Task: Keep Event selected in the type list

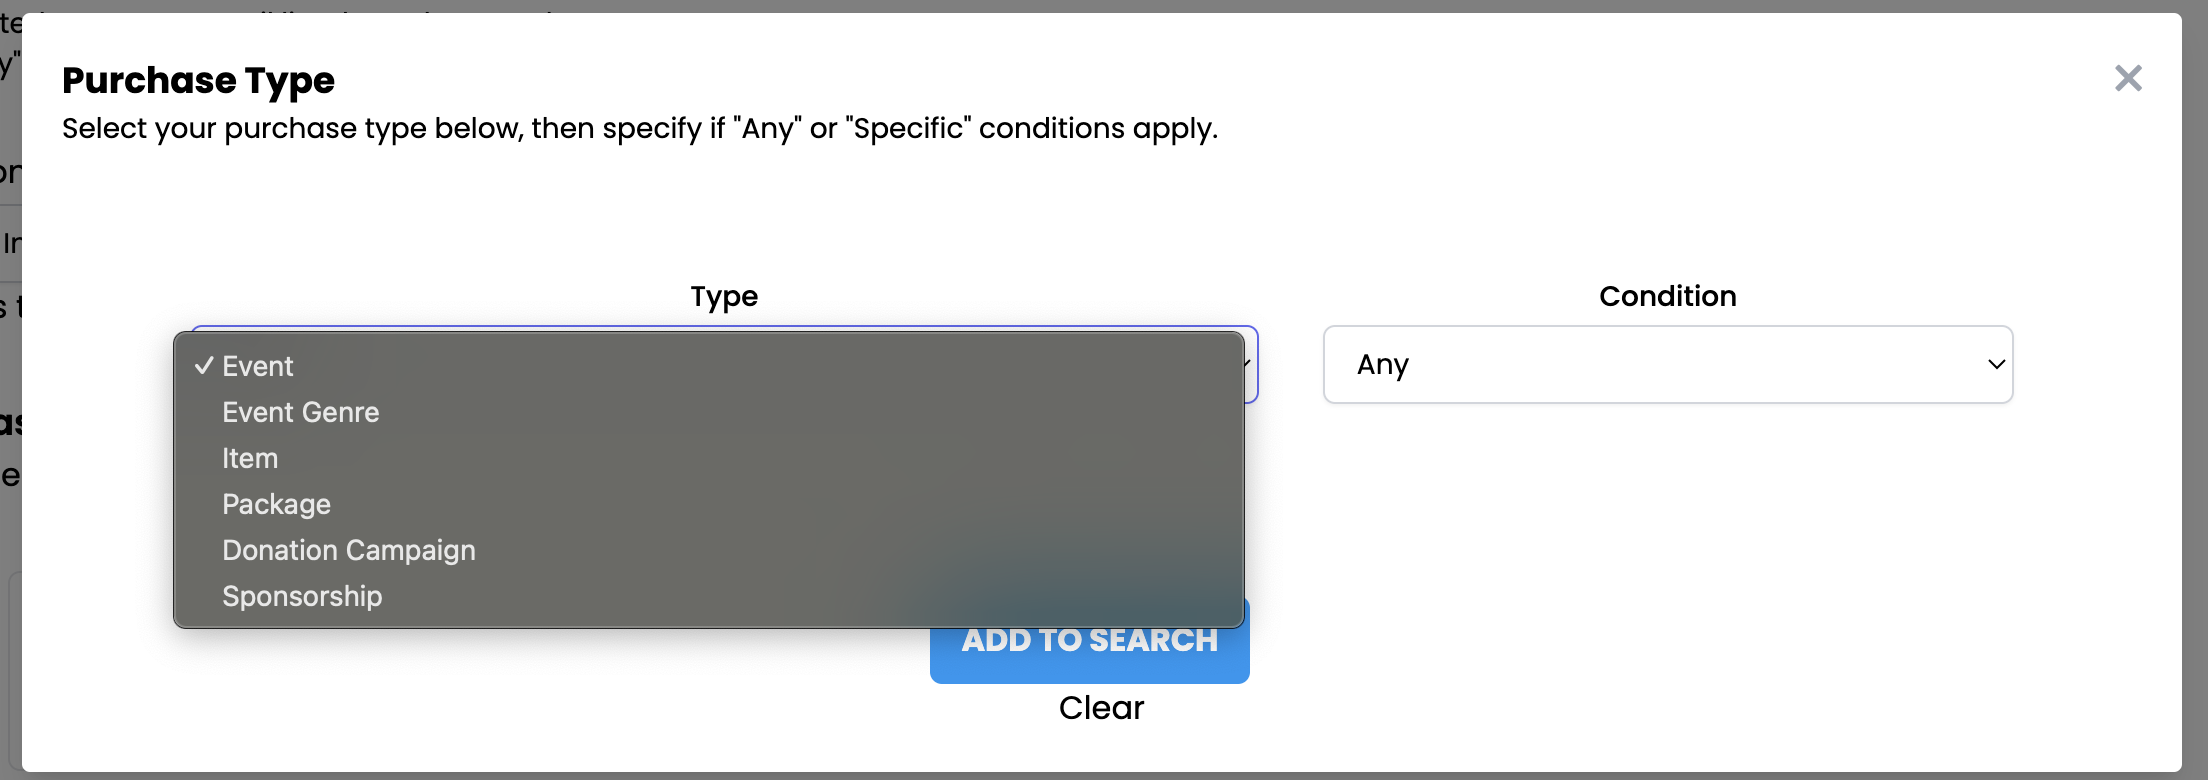Action: point(258,366)
